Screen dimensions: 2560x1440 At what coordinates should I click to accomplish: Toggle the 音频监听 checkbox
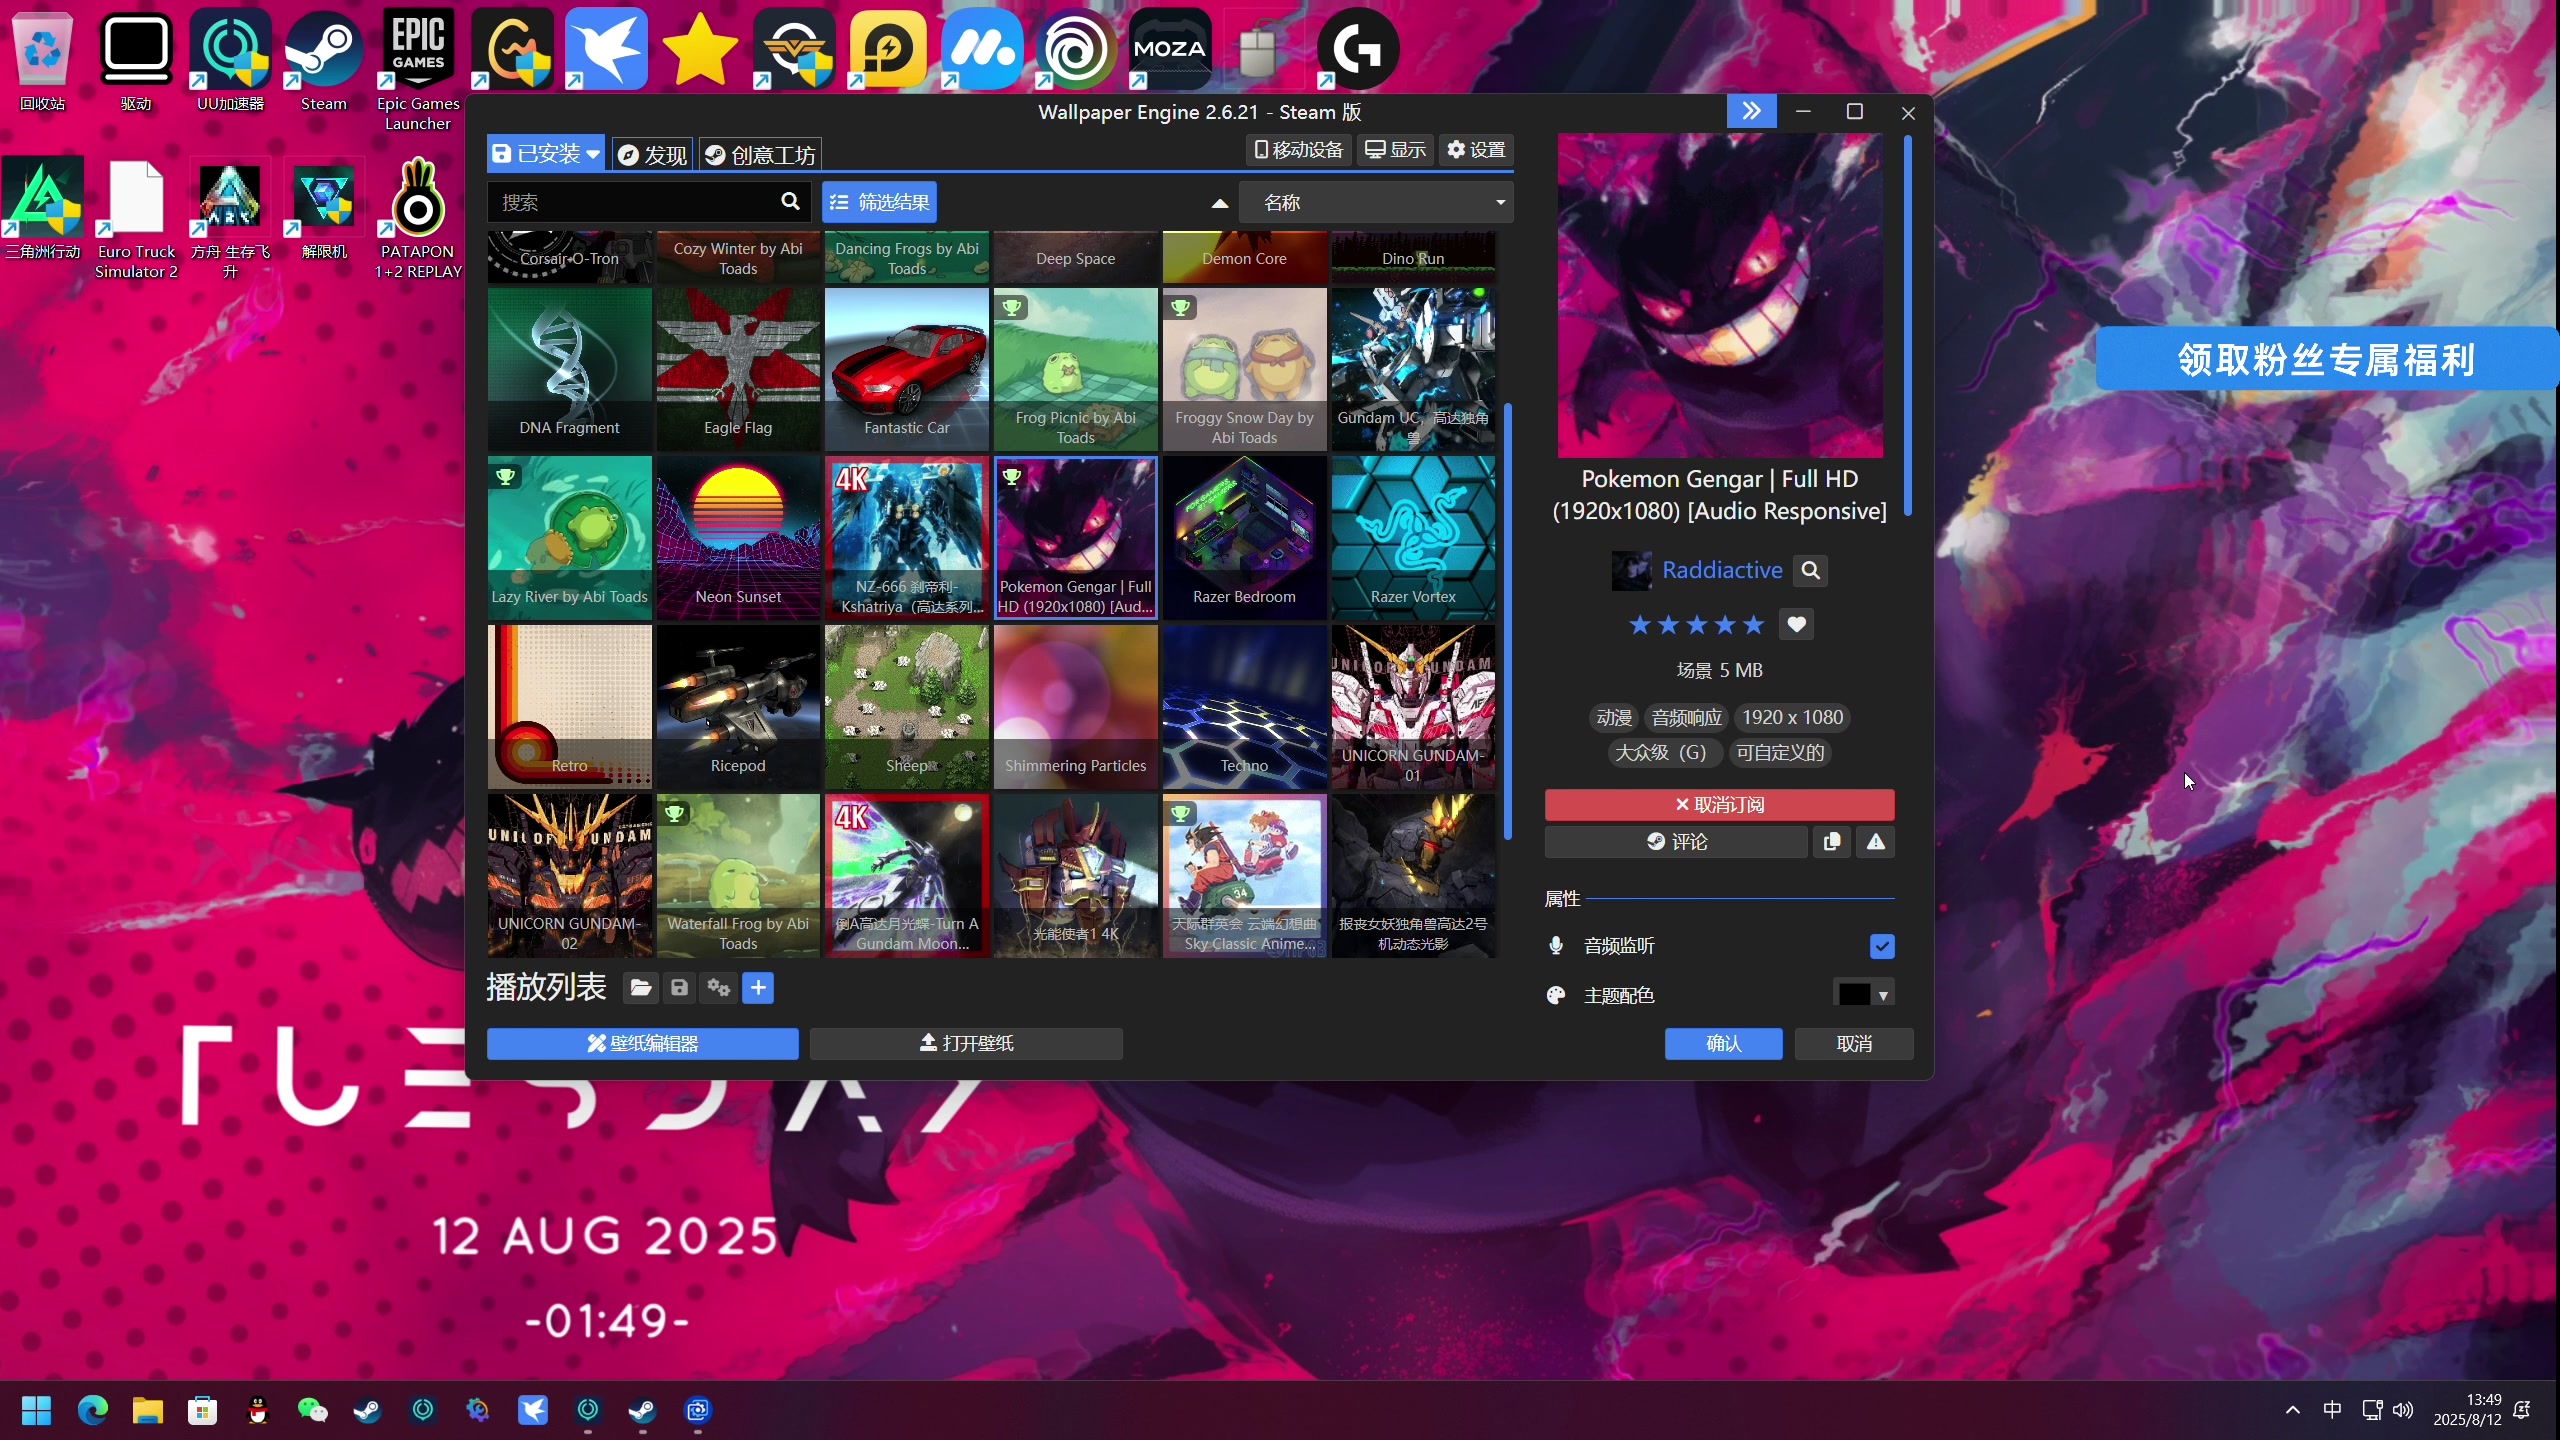point(1882,946)
